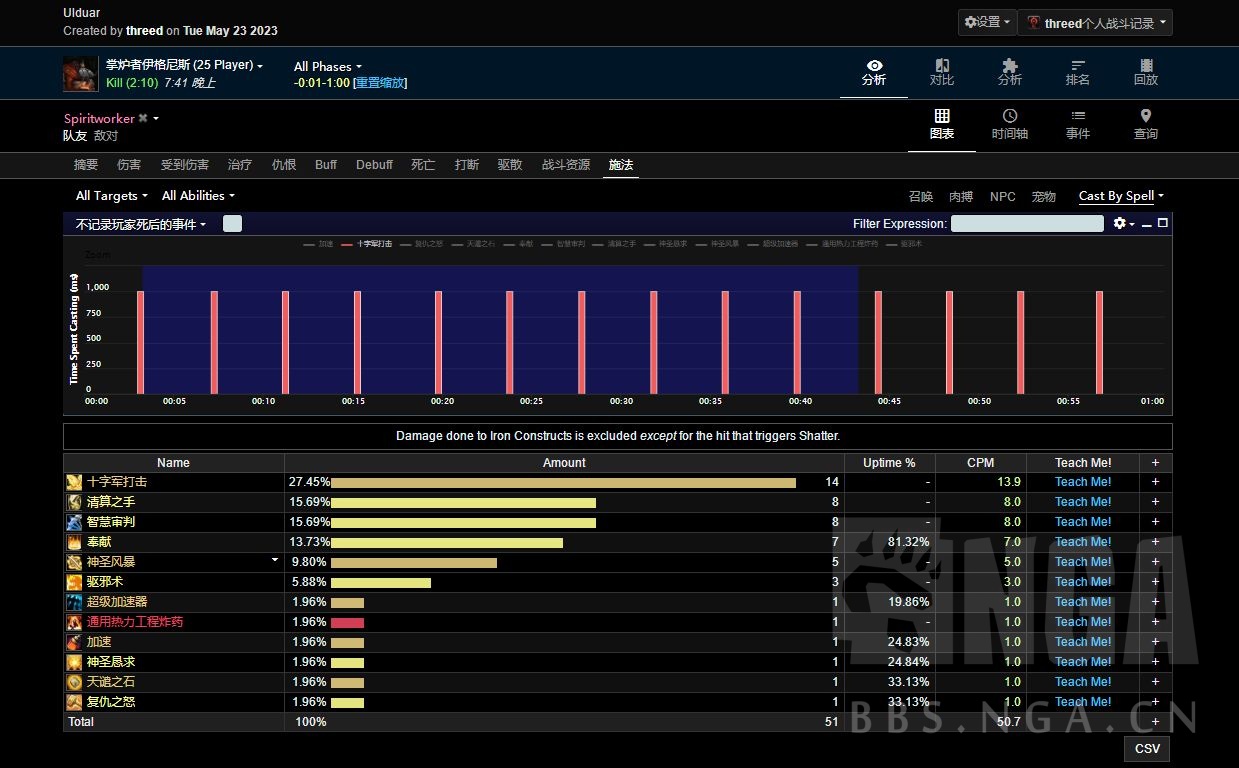Click Teach Me! link for 十字军打击
The image size is (1239, 768).
pos(1083,482)
